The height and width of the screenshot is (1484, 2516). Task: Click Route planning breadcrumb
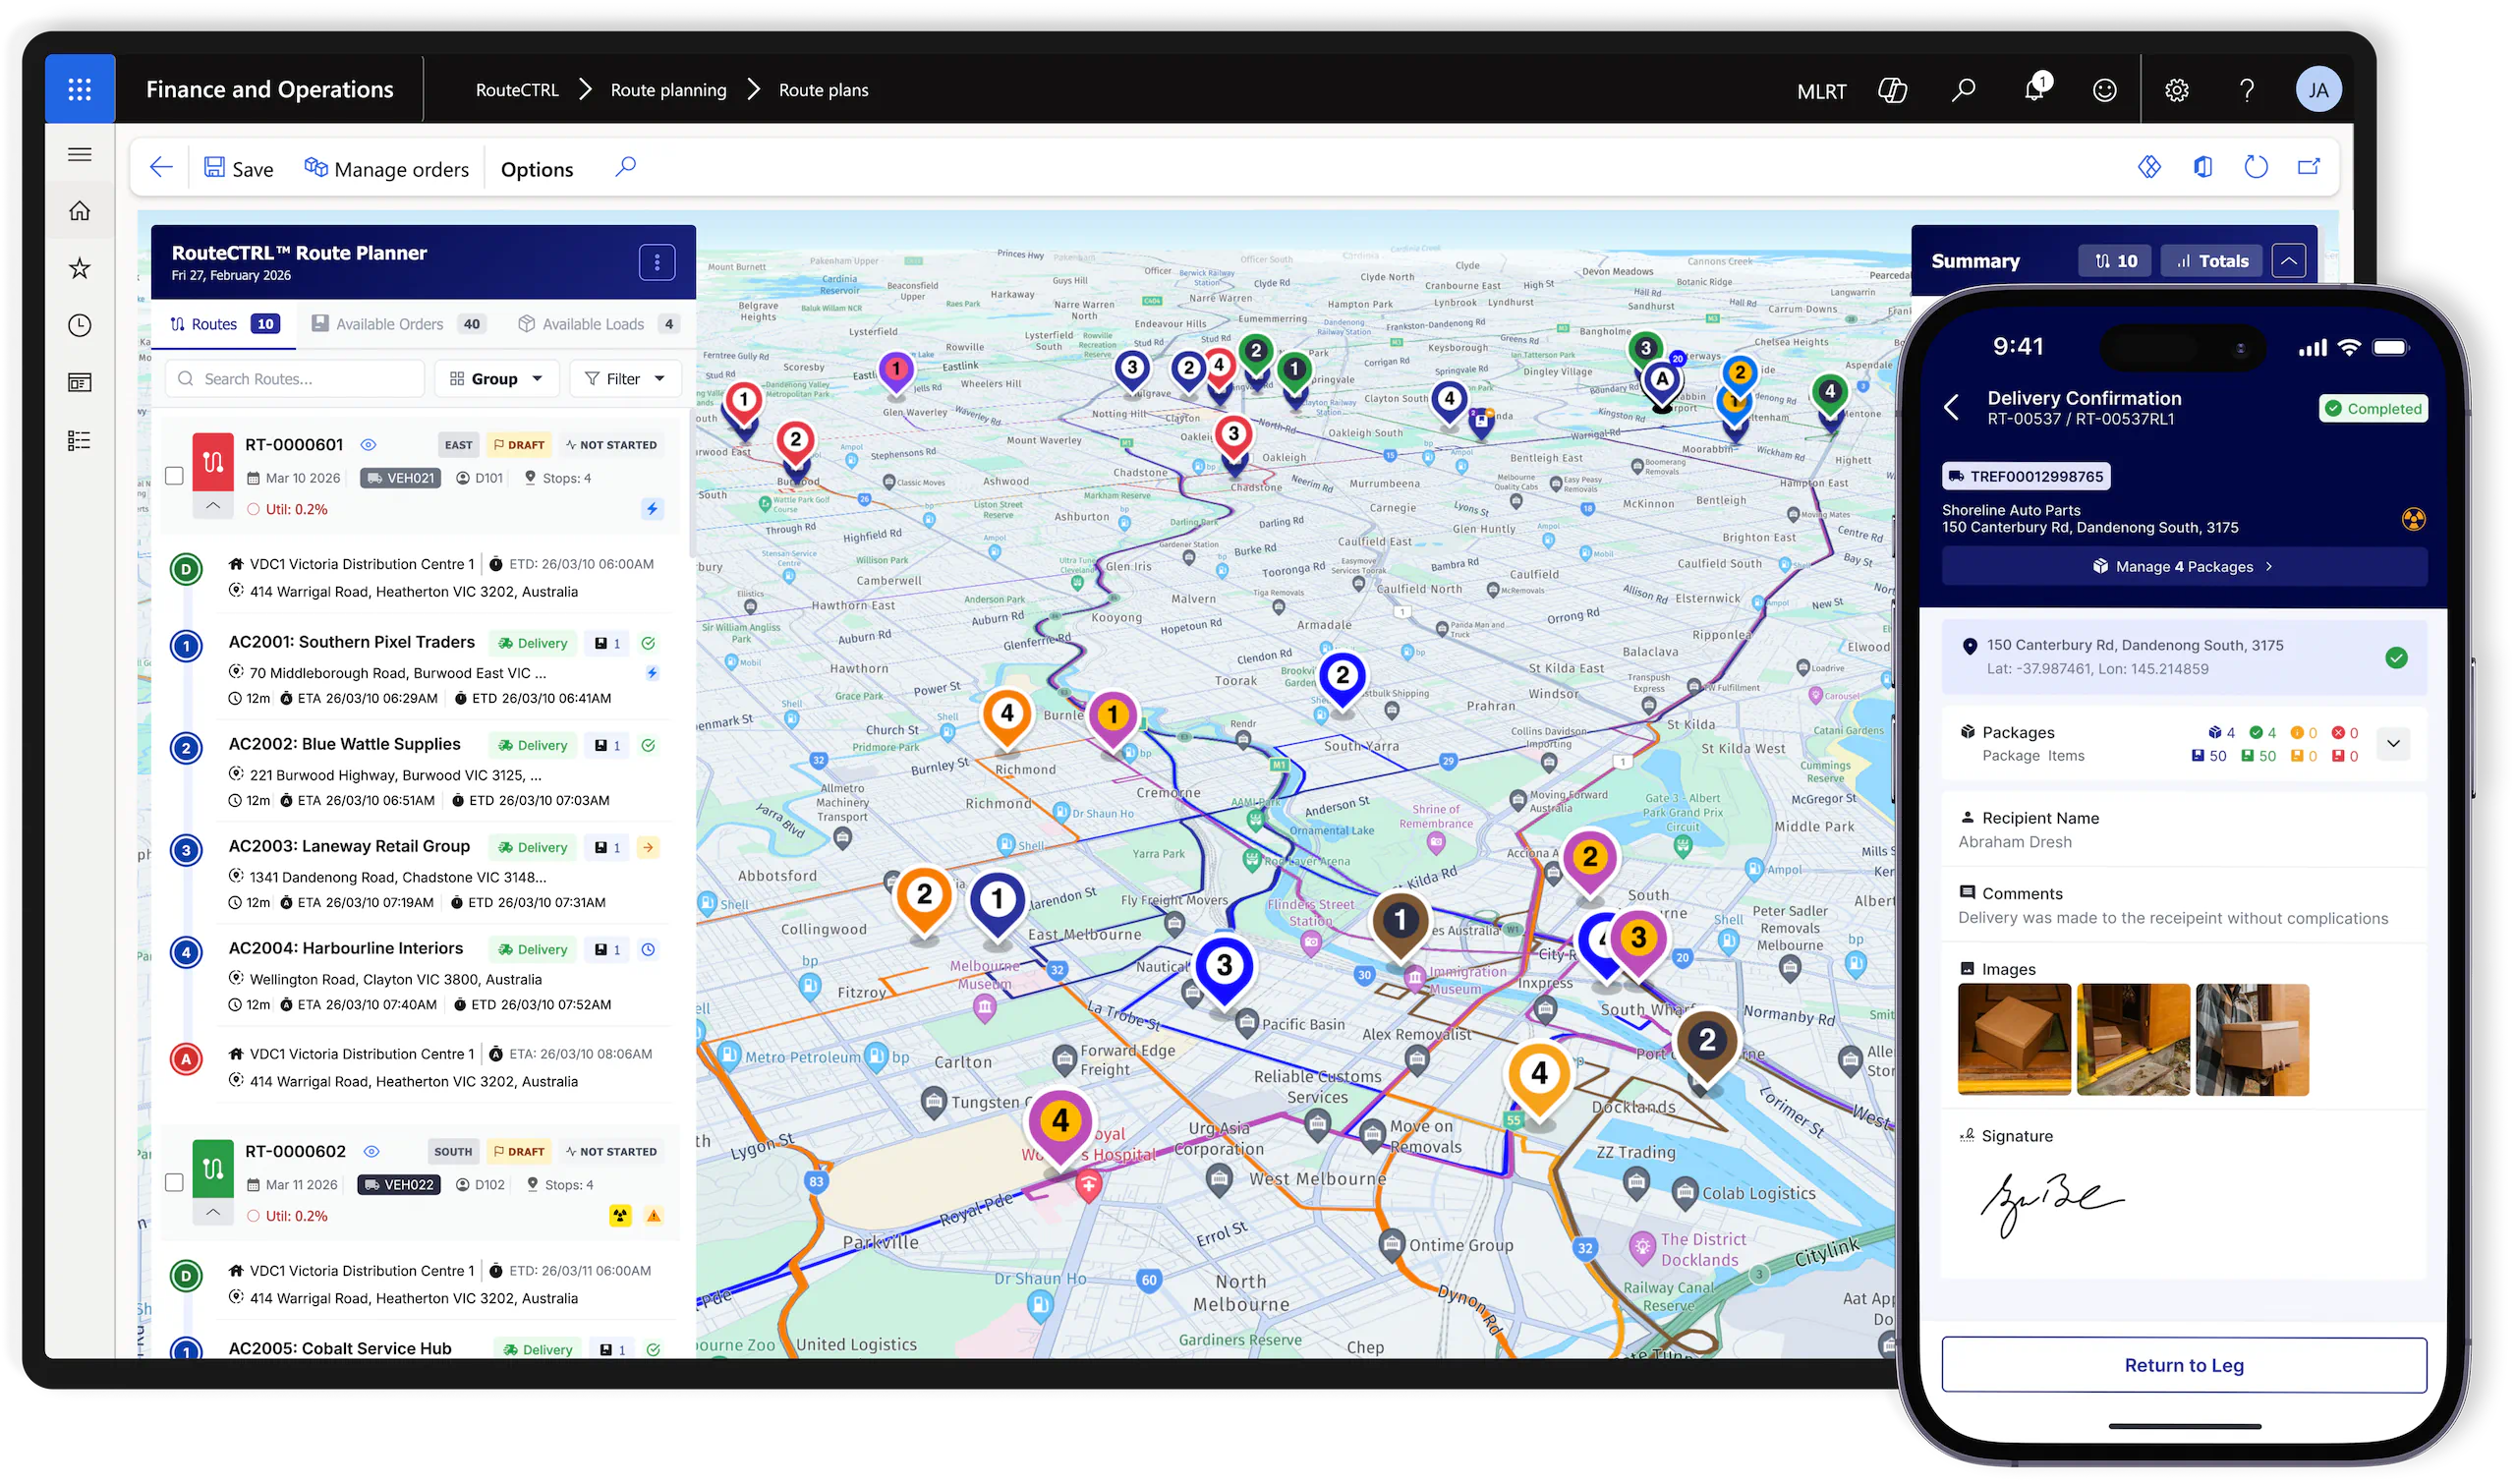tap(669, 90)
